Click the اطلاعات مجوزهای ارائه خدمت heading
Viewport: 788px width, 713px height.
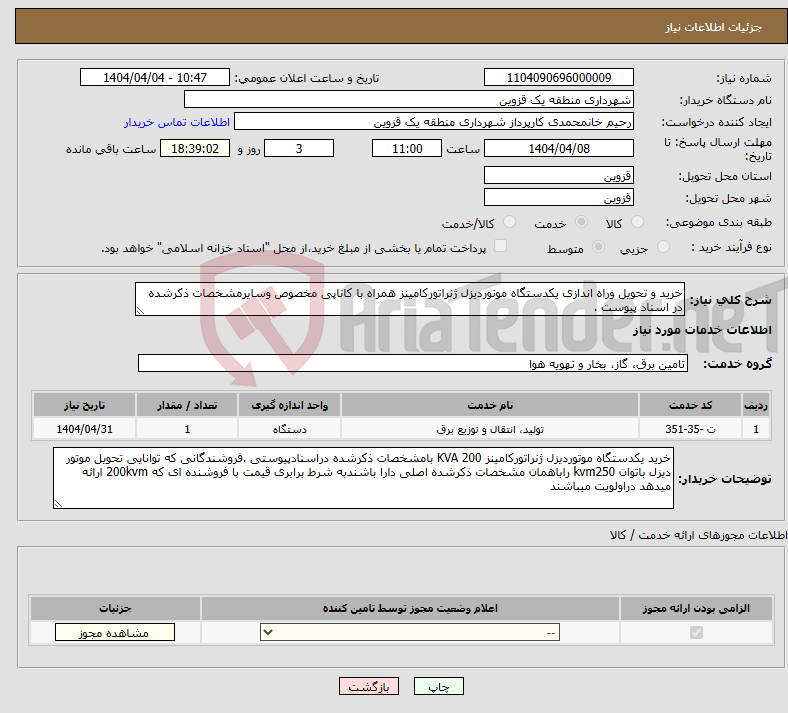point(699,536)
